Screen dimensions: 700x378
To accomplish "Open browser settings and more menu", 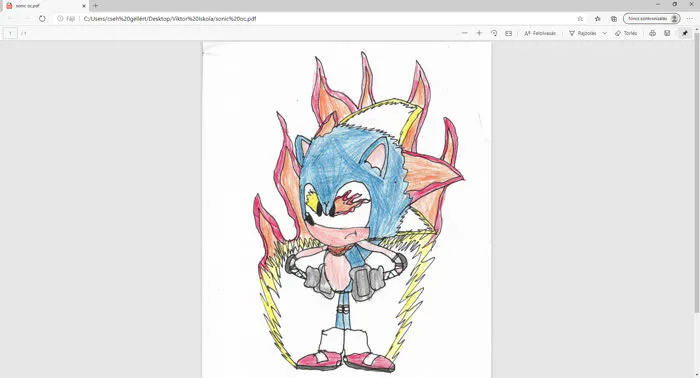I will pyautogui.click(x=690, y=19).
